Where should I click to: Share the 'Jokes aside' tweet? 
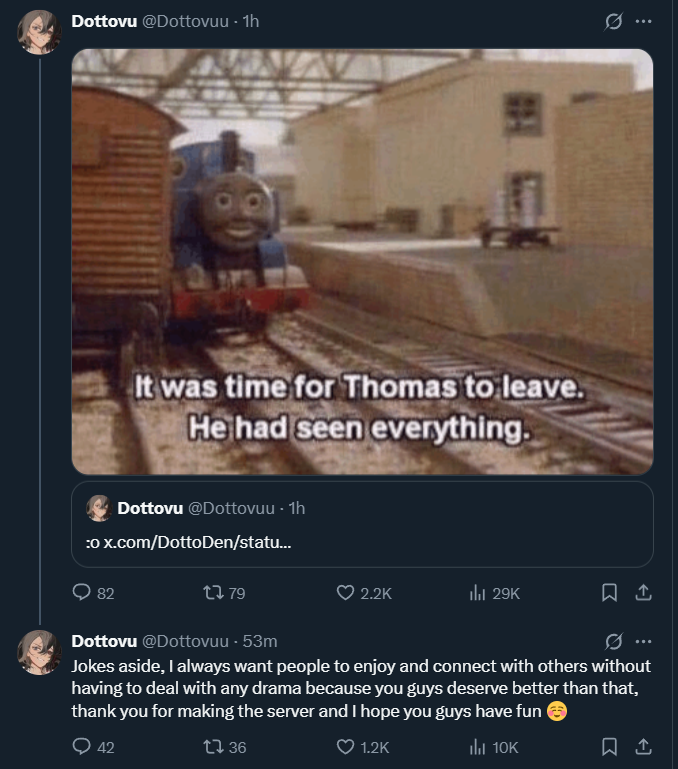[x=644, y=746]
